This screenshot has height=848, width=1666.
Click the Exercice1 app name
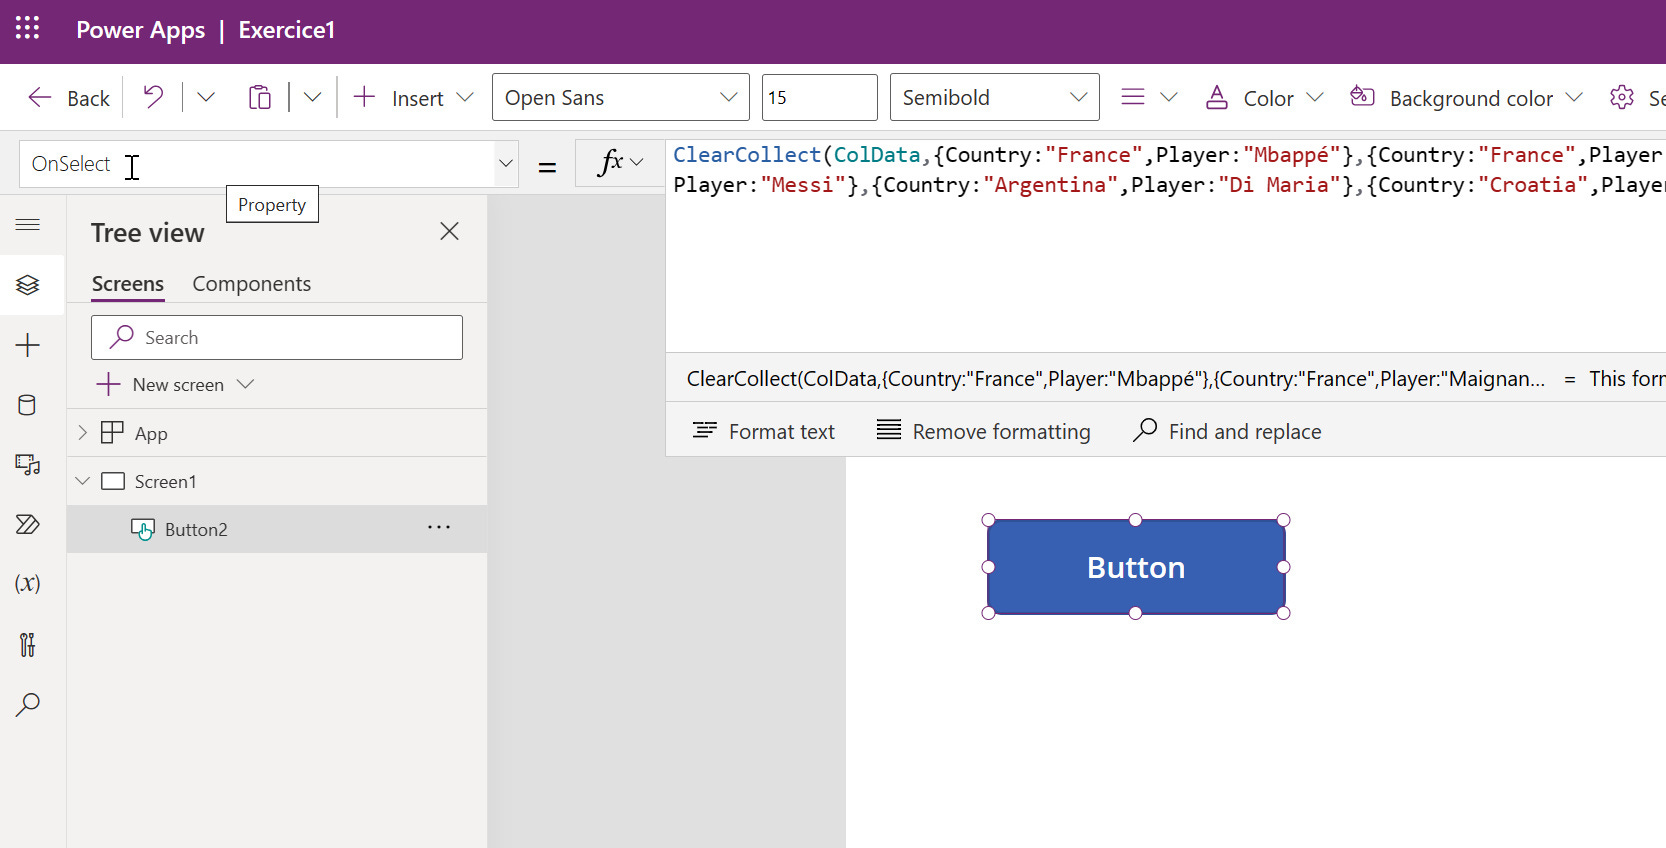pyautogui.click(x=286, y=30)
